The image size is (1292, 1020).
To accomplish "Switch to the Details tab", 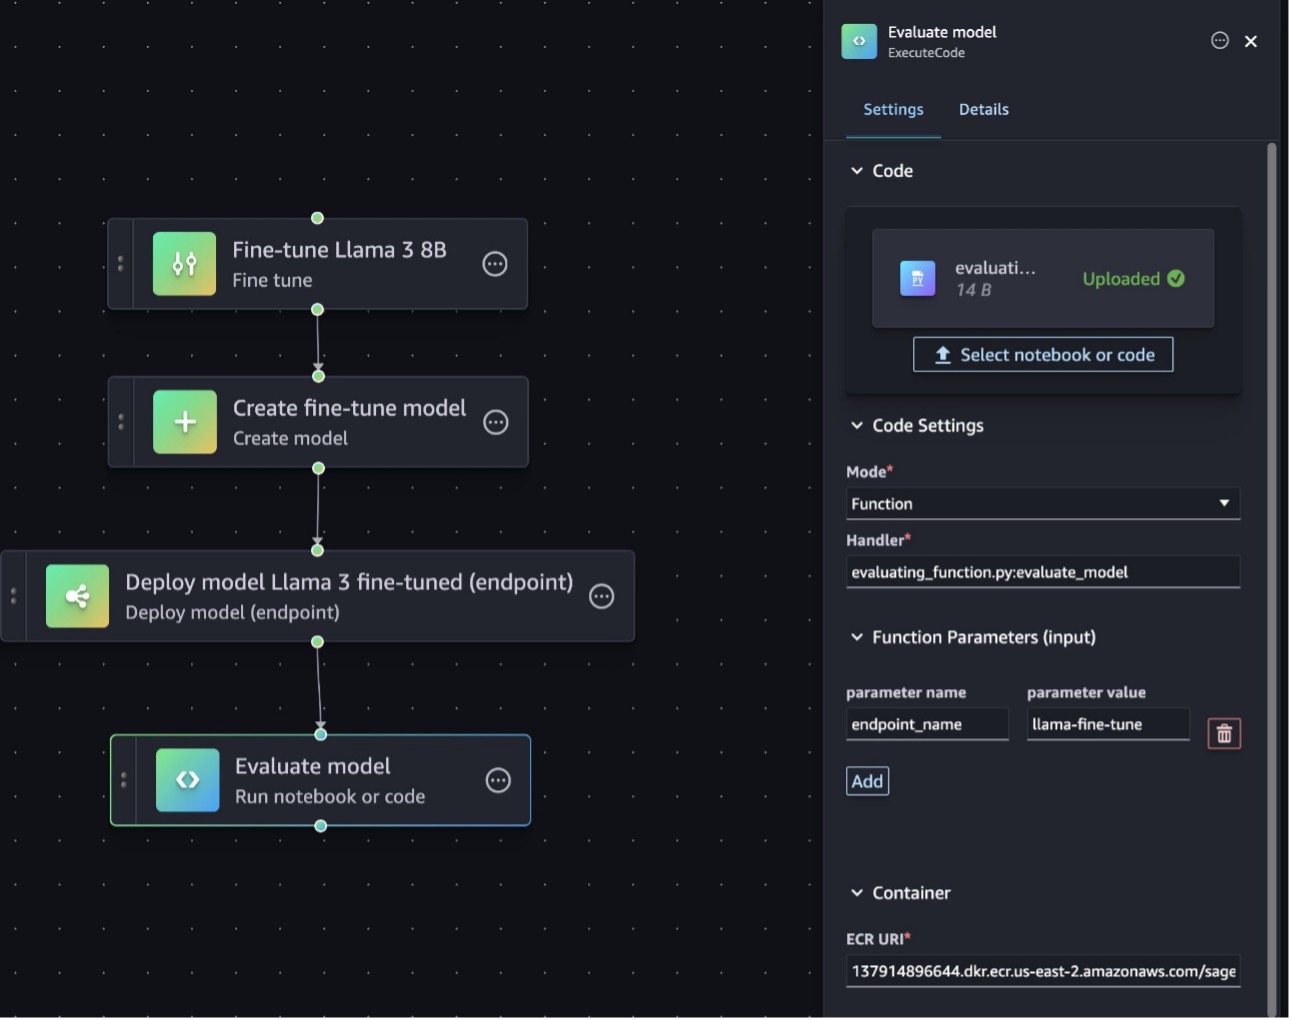I will [984, 110].
